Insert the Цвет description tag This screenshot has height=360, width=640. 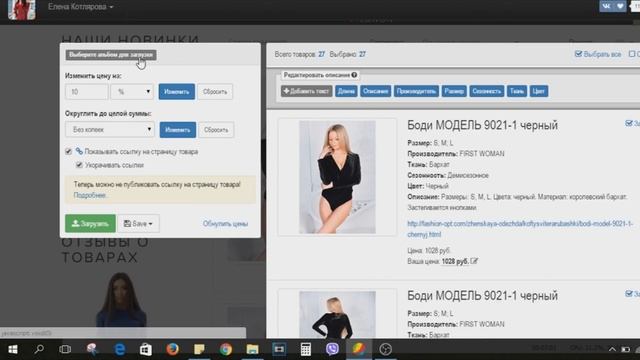(539, 91)
